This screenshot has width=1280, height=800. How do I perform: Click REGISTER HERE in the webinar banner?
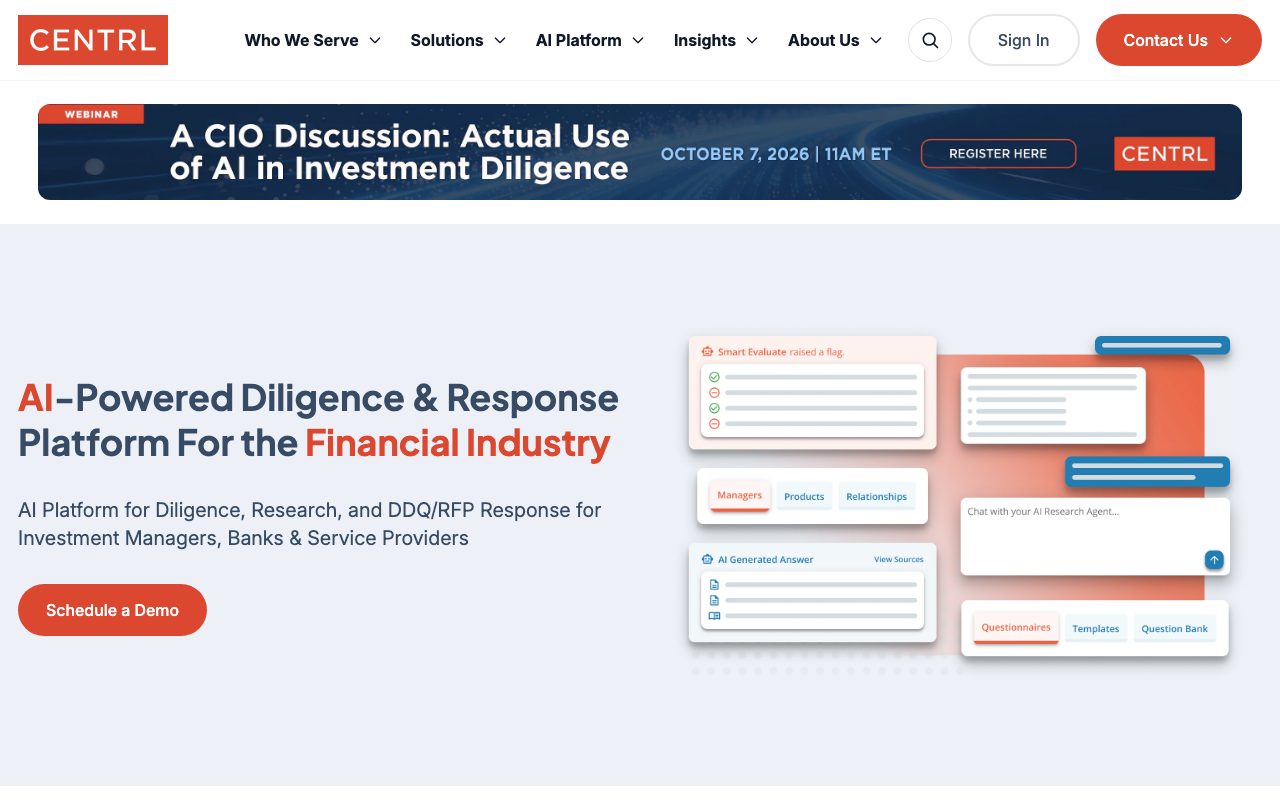point(998,154)
